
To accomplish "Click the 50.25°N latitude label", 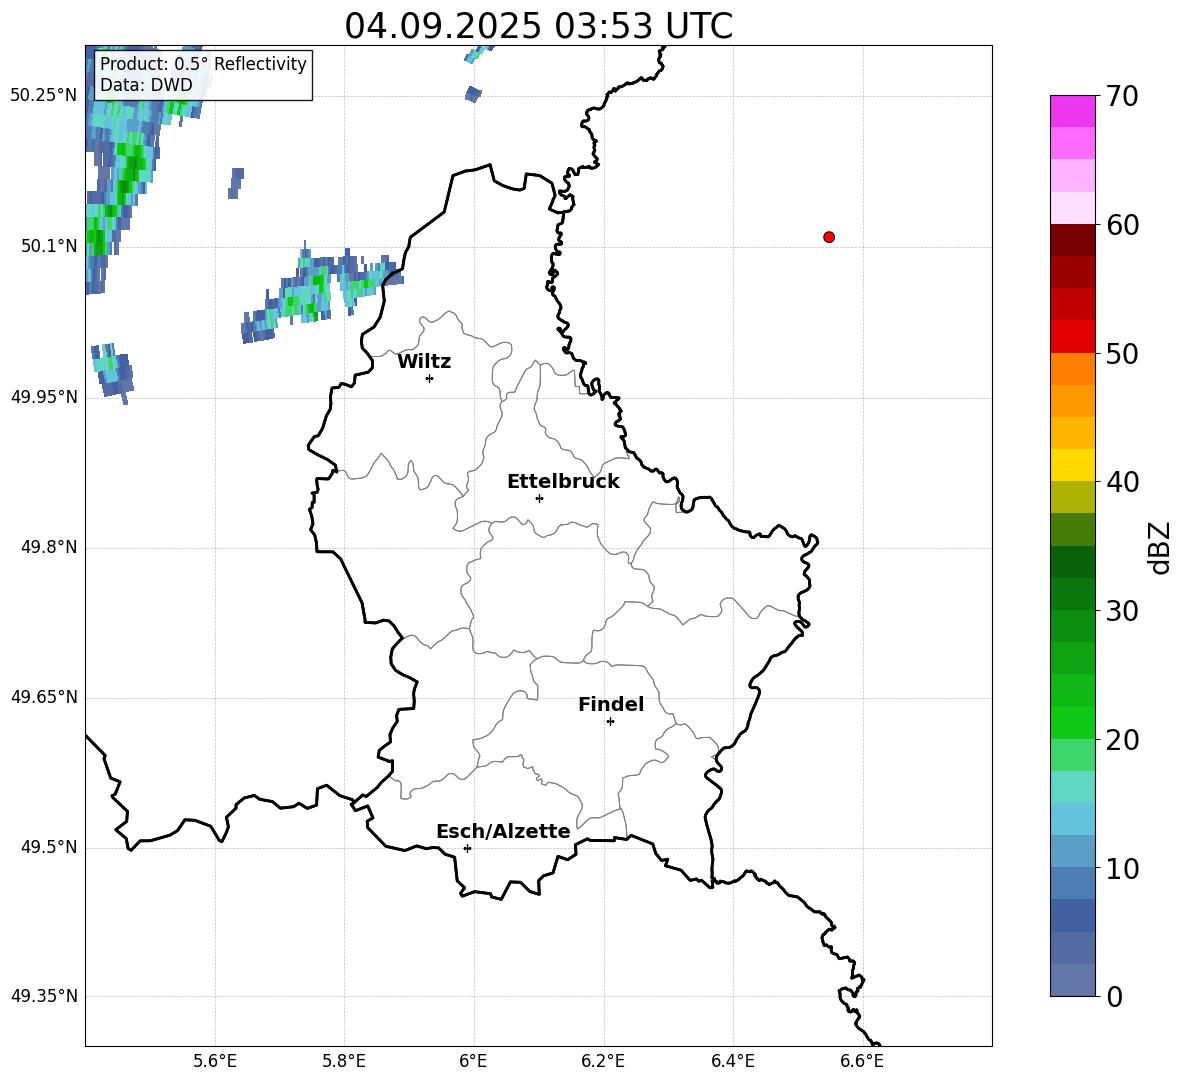I will (44, 96).
